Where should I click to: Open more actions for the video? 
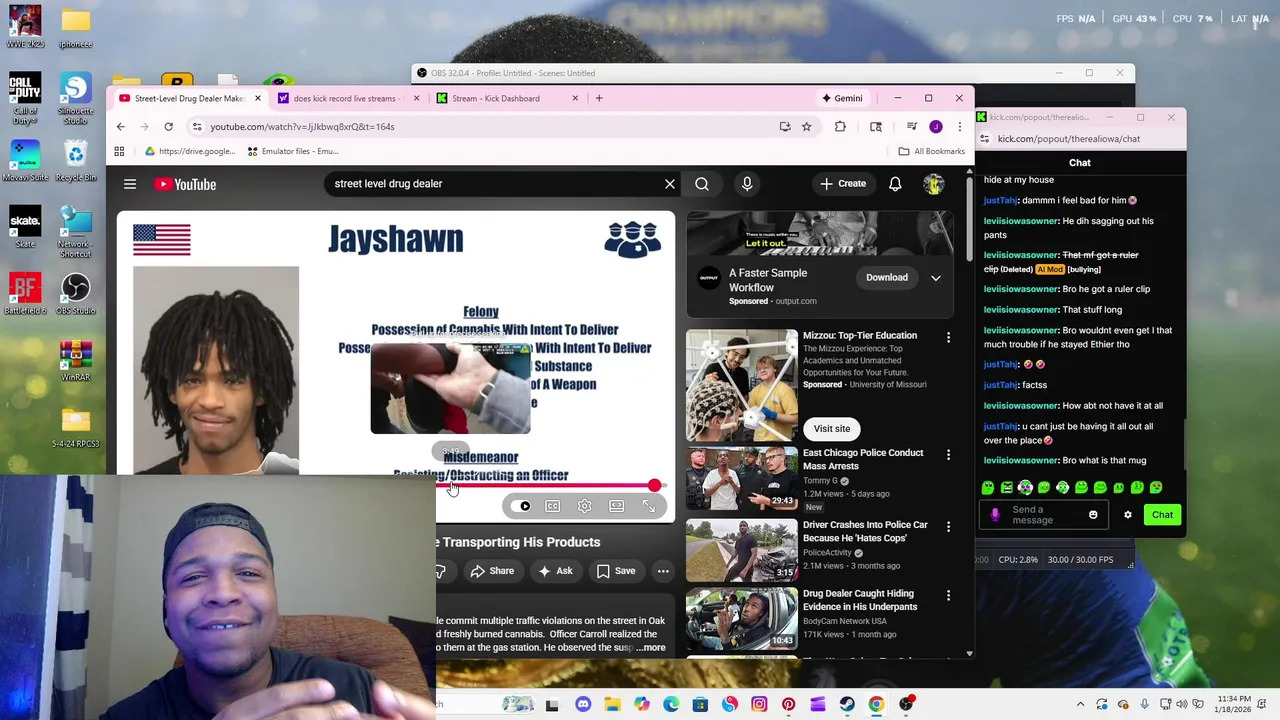coord(662,571)
